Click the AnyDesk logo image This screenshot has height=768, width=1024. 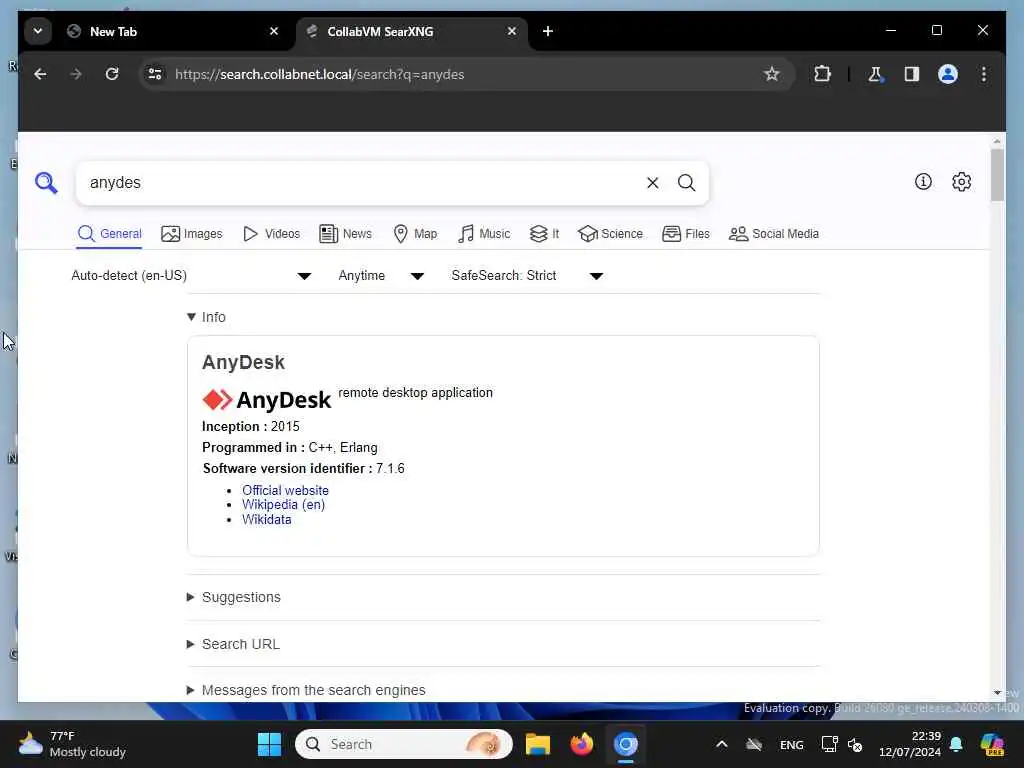click(266, 400)
